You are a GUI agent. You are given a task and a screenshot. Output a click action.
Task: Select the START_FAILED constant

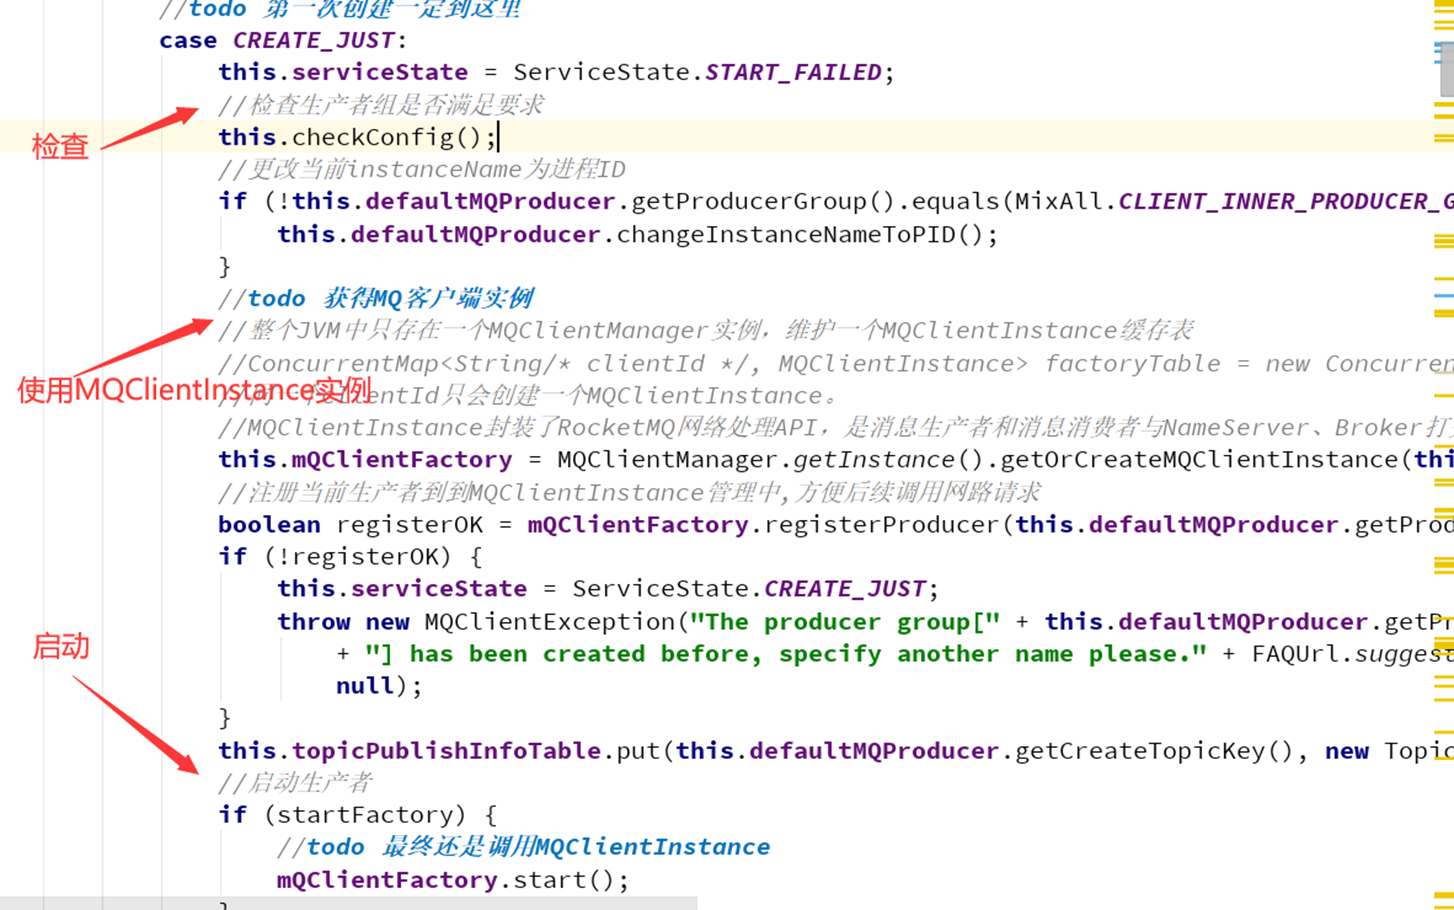[793, 72]
